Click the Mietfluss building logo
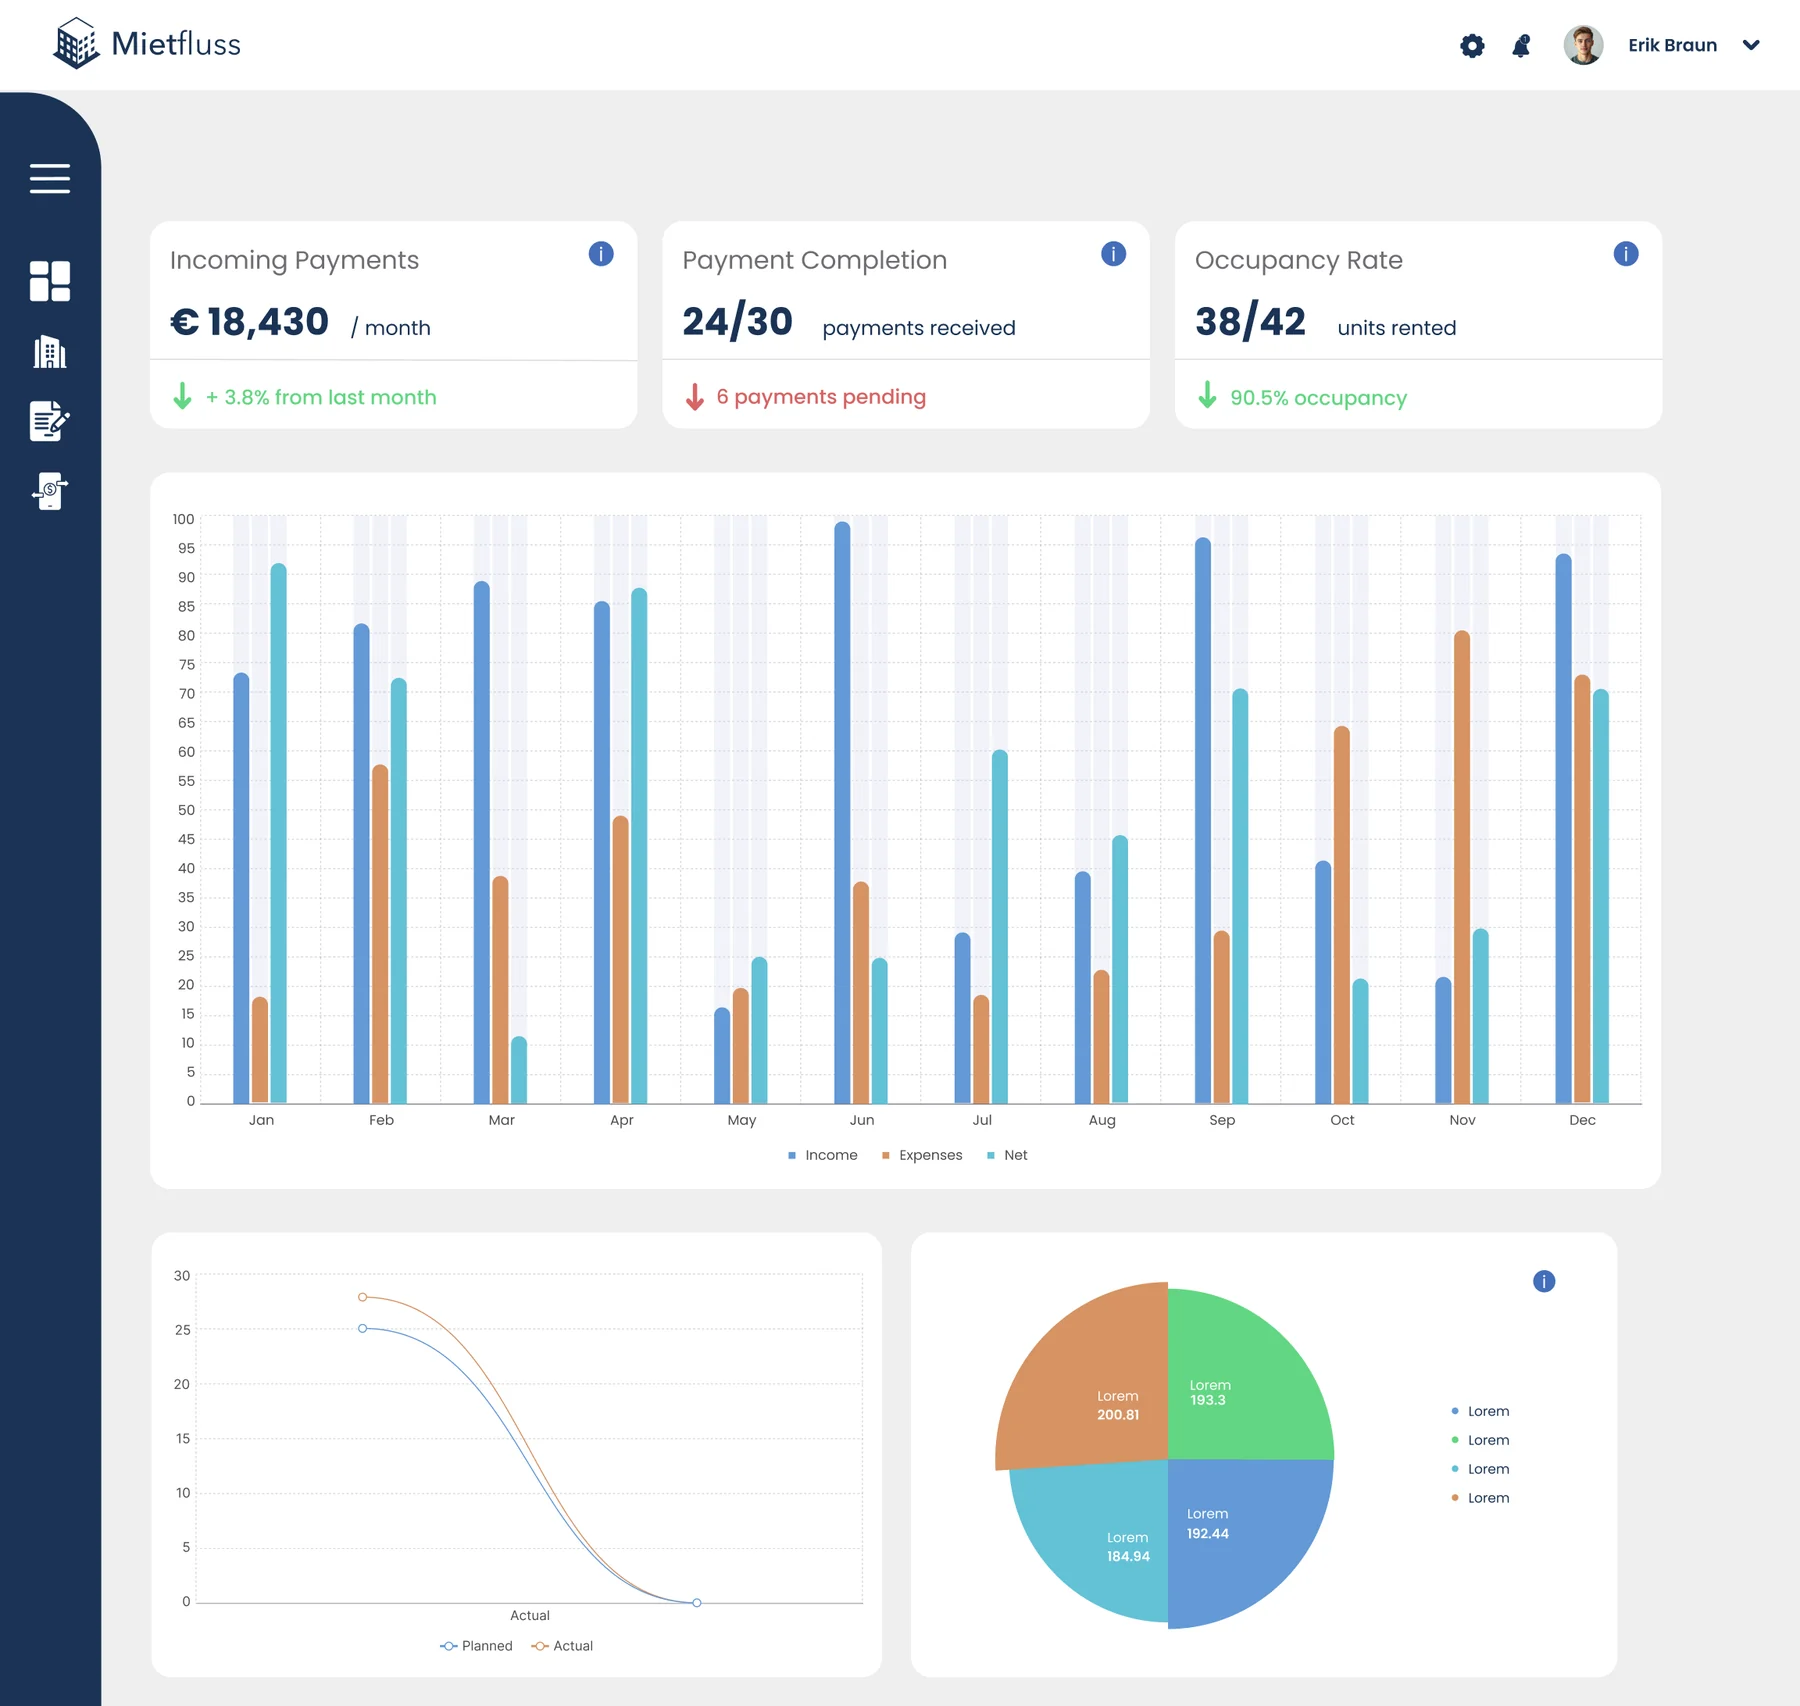This screenshot has width=1800, height=1706. [x=76, y=44]
